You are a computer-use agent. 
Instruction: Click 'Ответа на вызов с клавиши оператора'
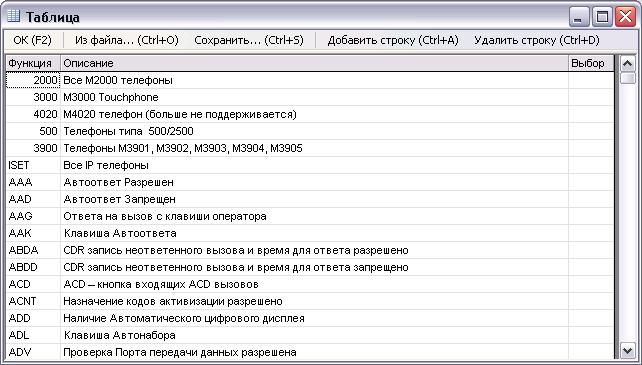(165, 216)
